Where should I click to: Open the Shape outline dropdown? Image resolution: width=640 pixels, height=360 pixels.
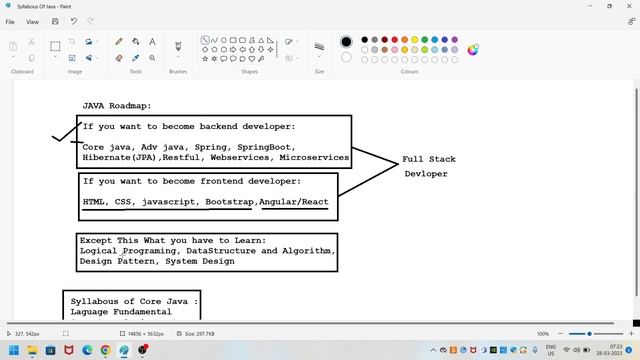[291, 42]
